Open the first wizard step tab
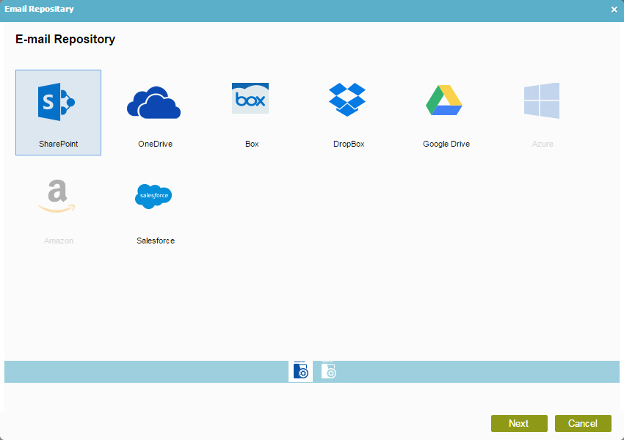The width and height of the screenshot is (624, 440). [x=300, y=372]
